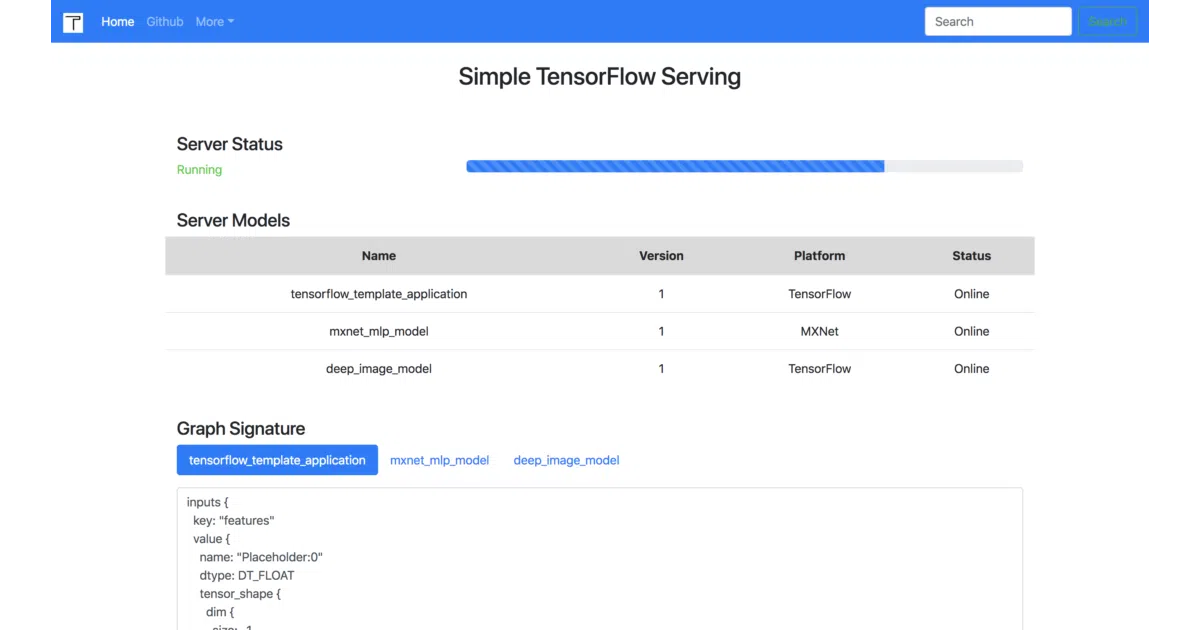
Task: Click deep_image_model in the models table
Action: pos(379,368)
